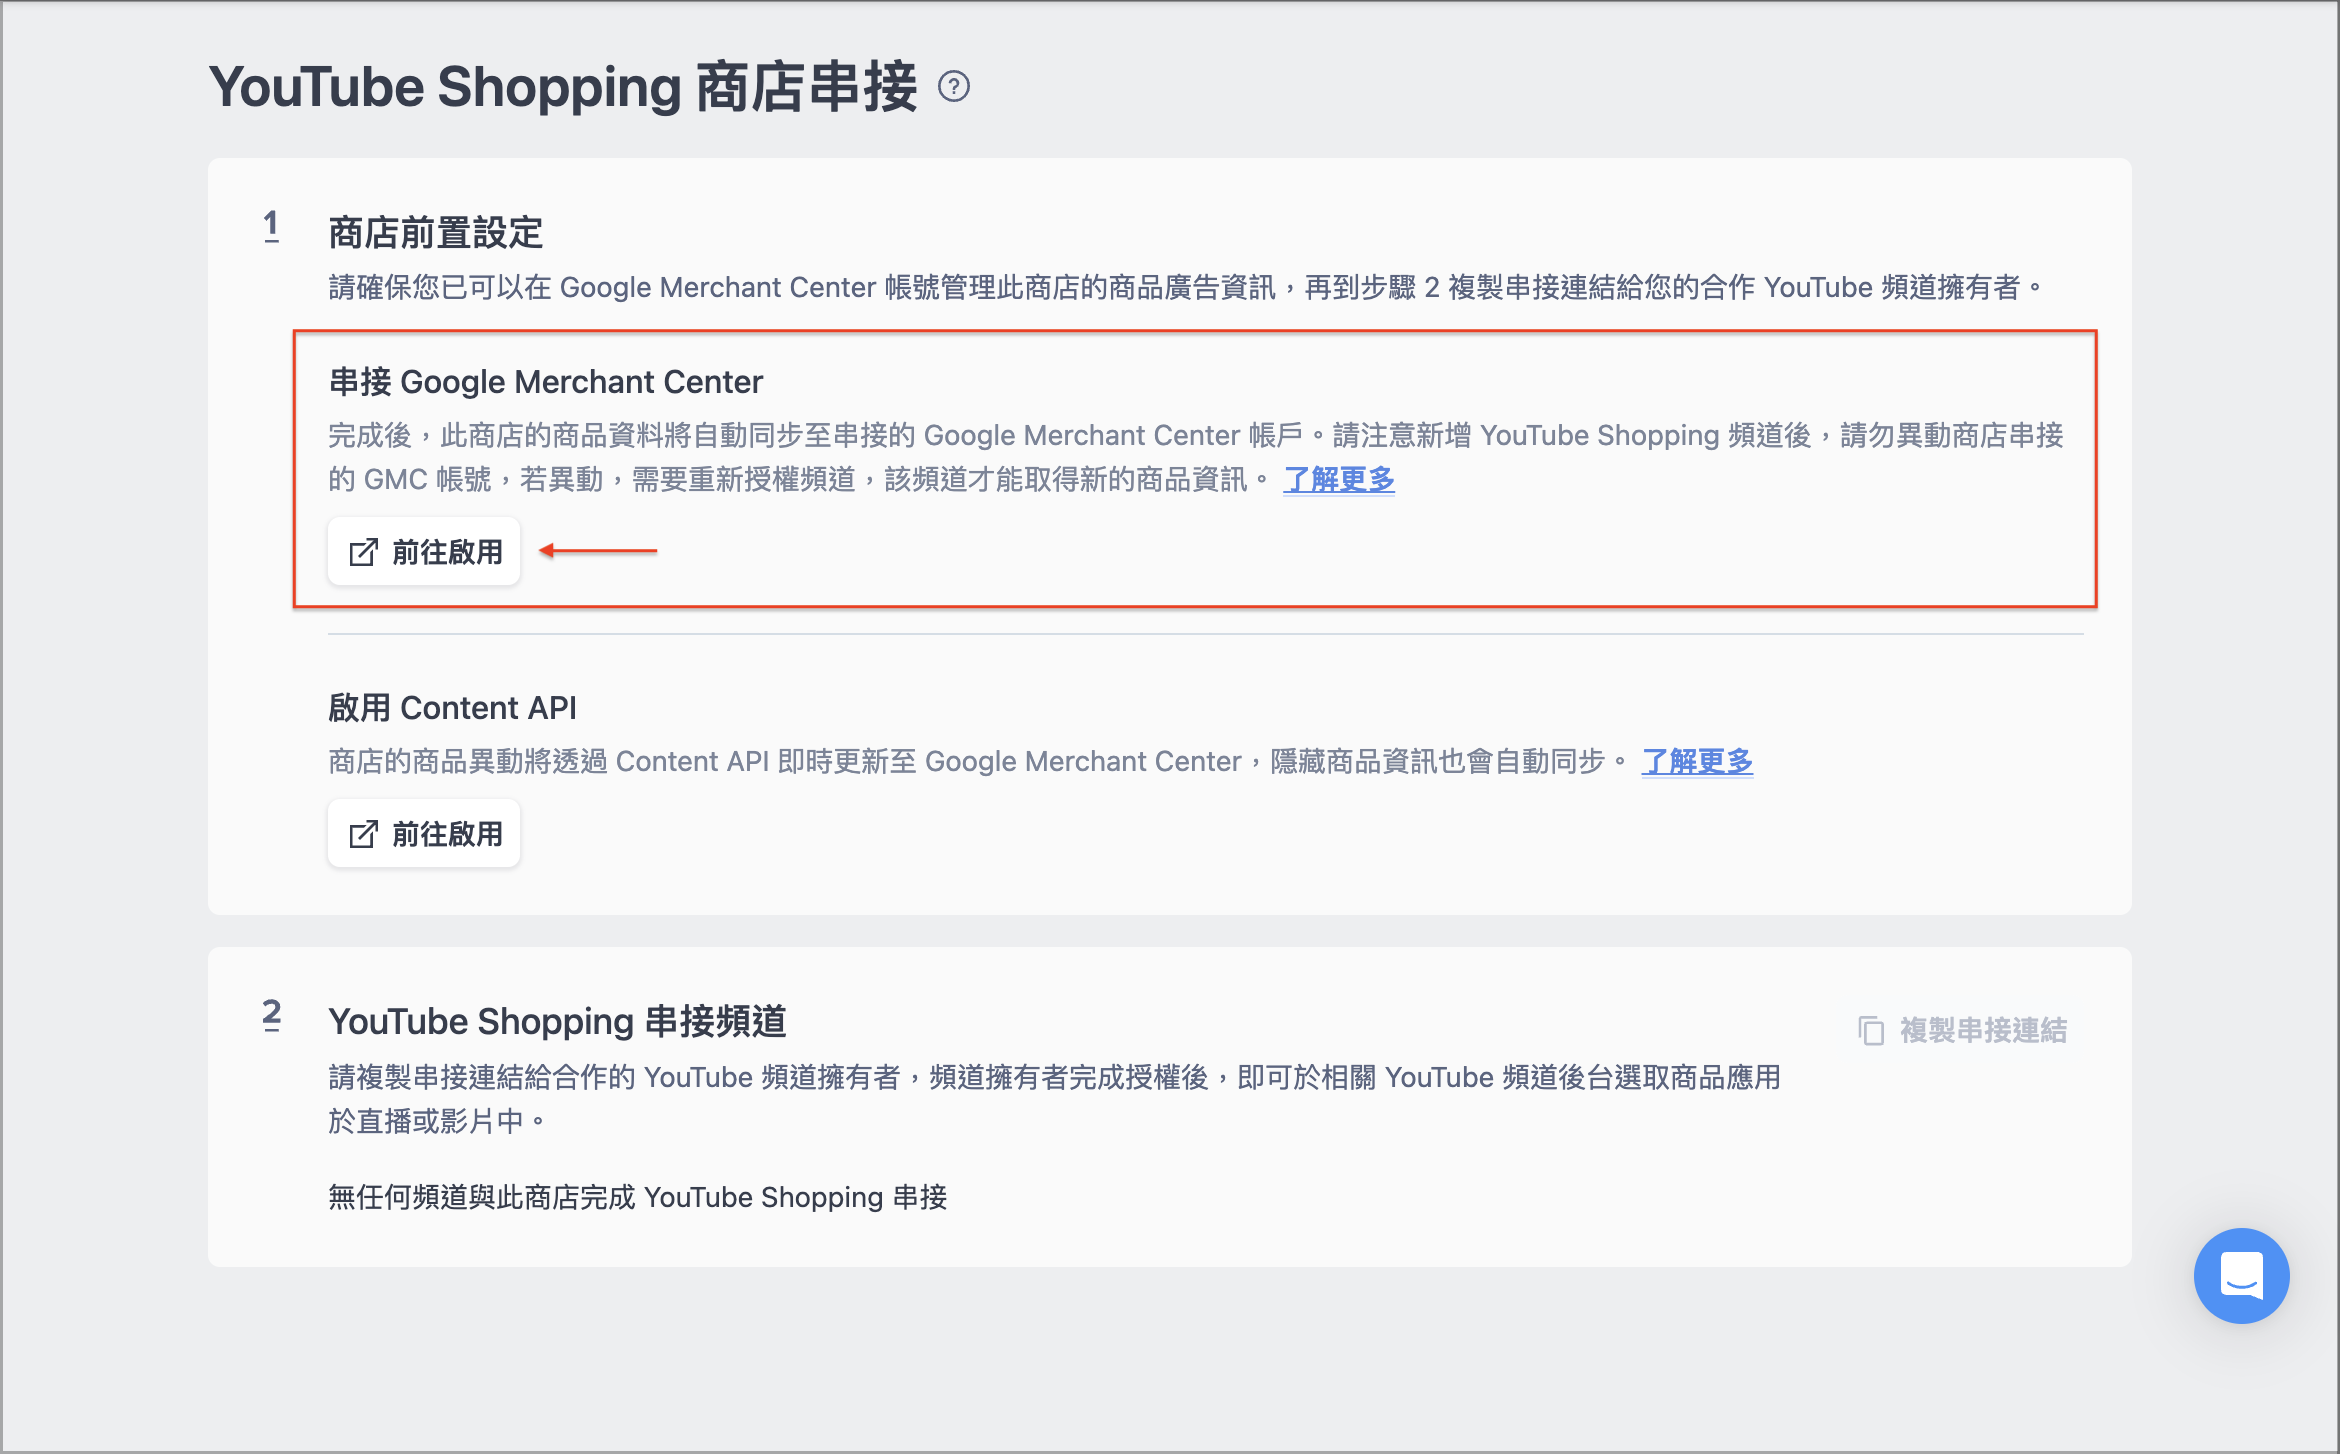The image size is (2340, 1454).
Task: Click the 串接 Google Merchant Center heading
Action: [x=545, y=382]
